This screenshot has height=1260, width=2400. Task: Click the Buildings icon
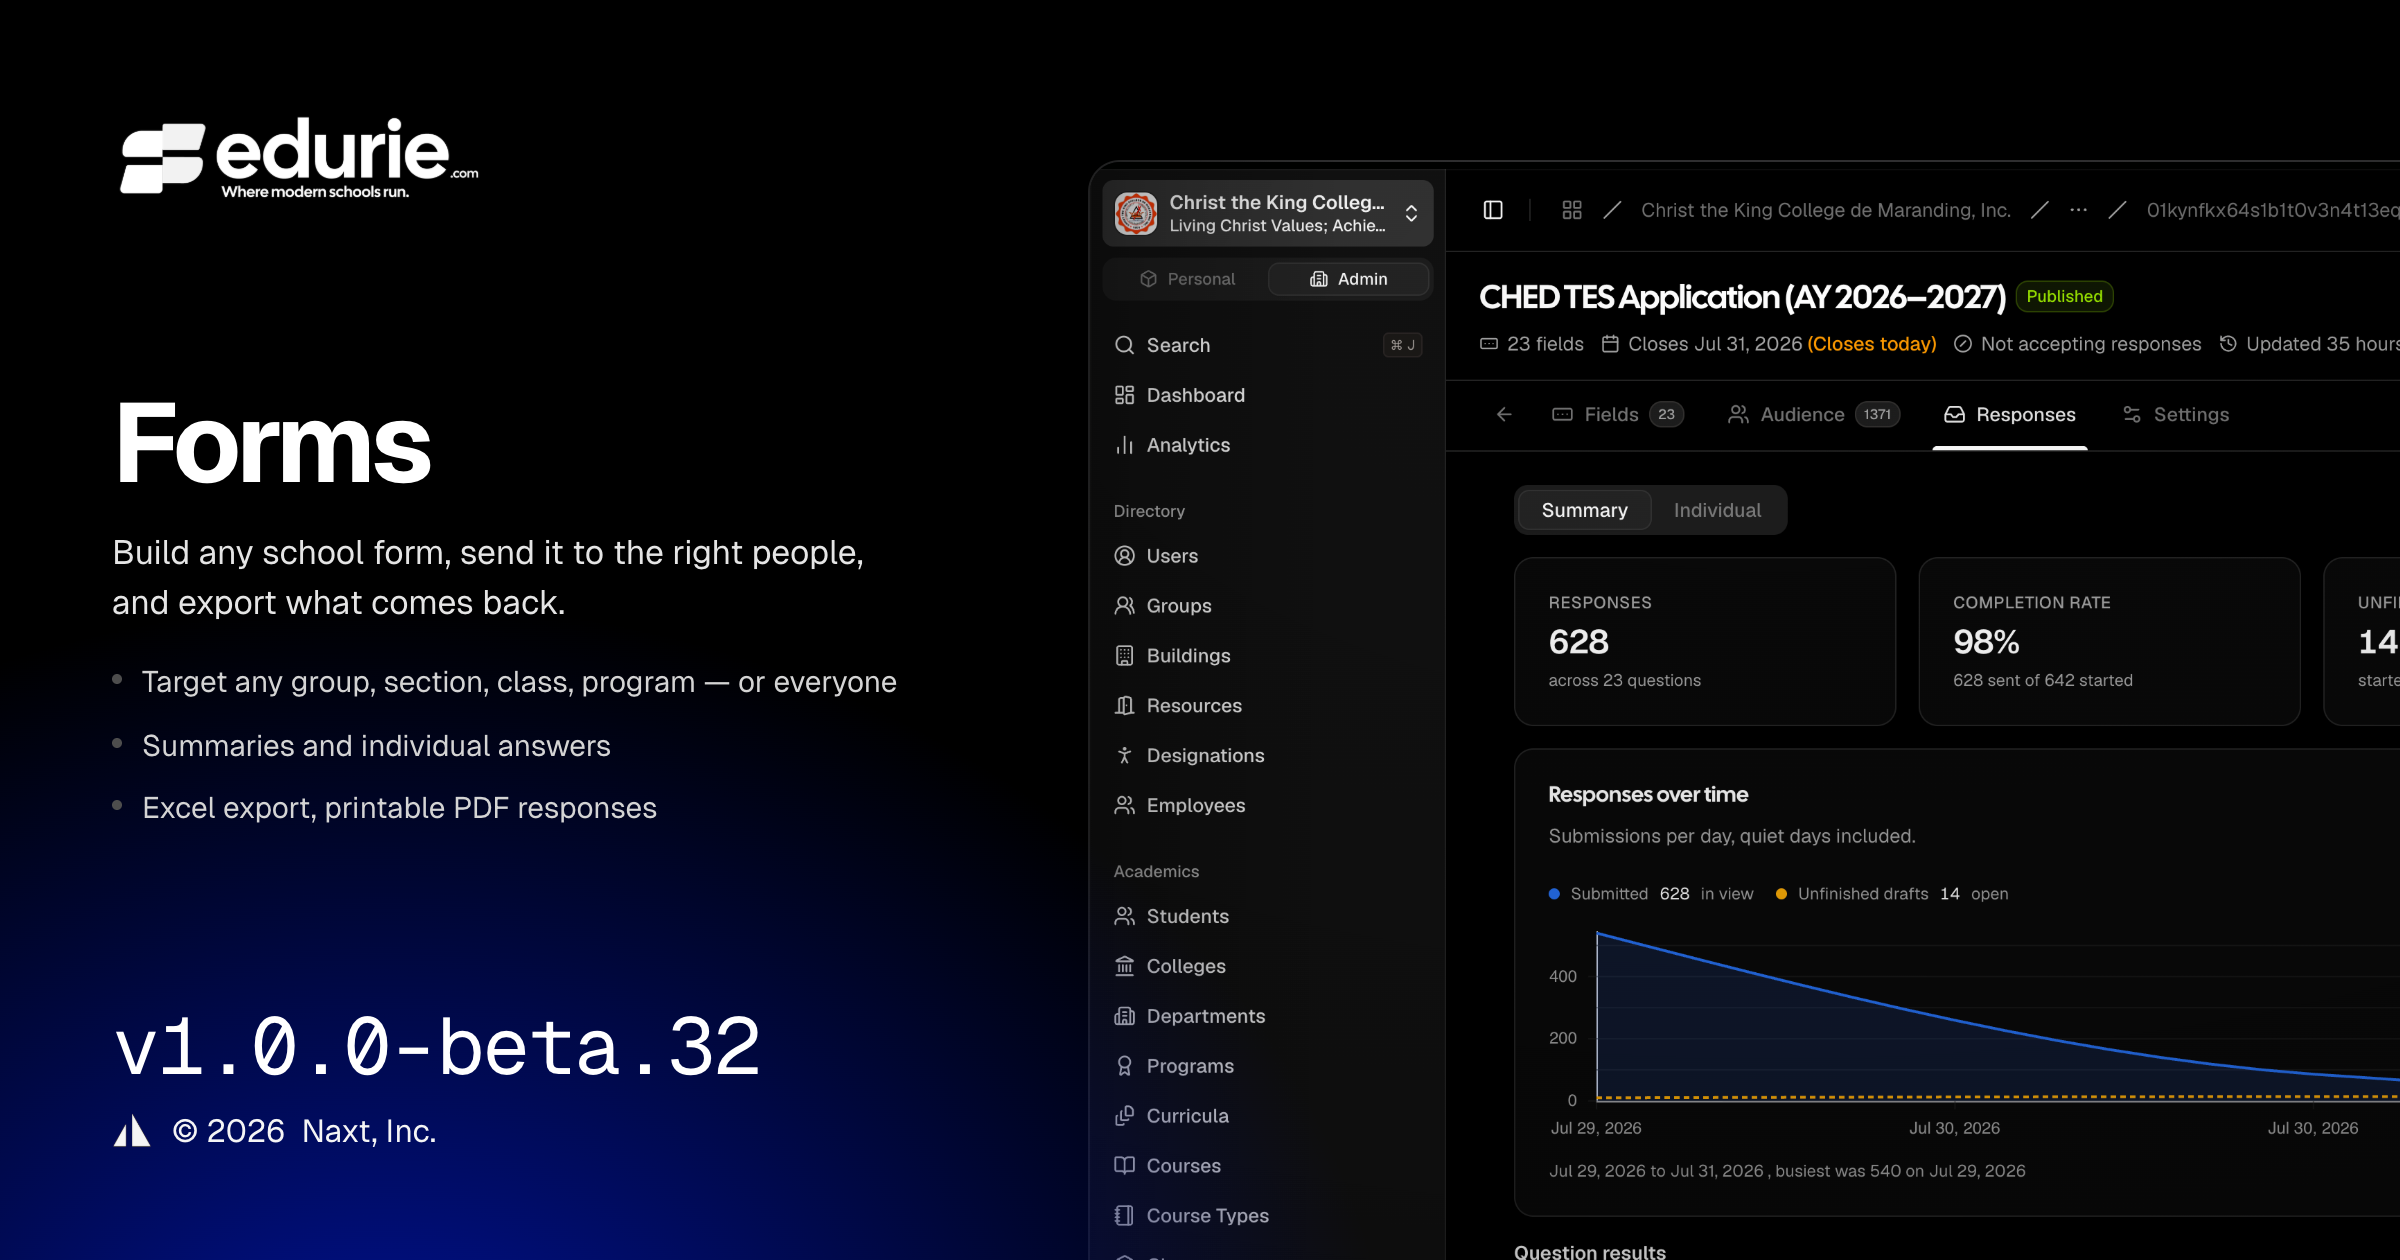(1125, 656)
